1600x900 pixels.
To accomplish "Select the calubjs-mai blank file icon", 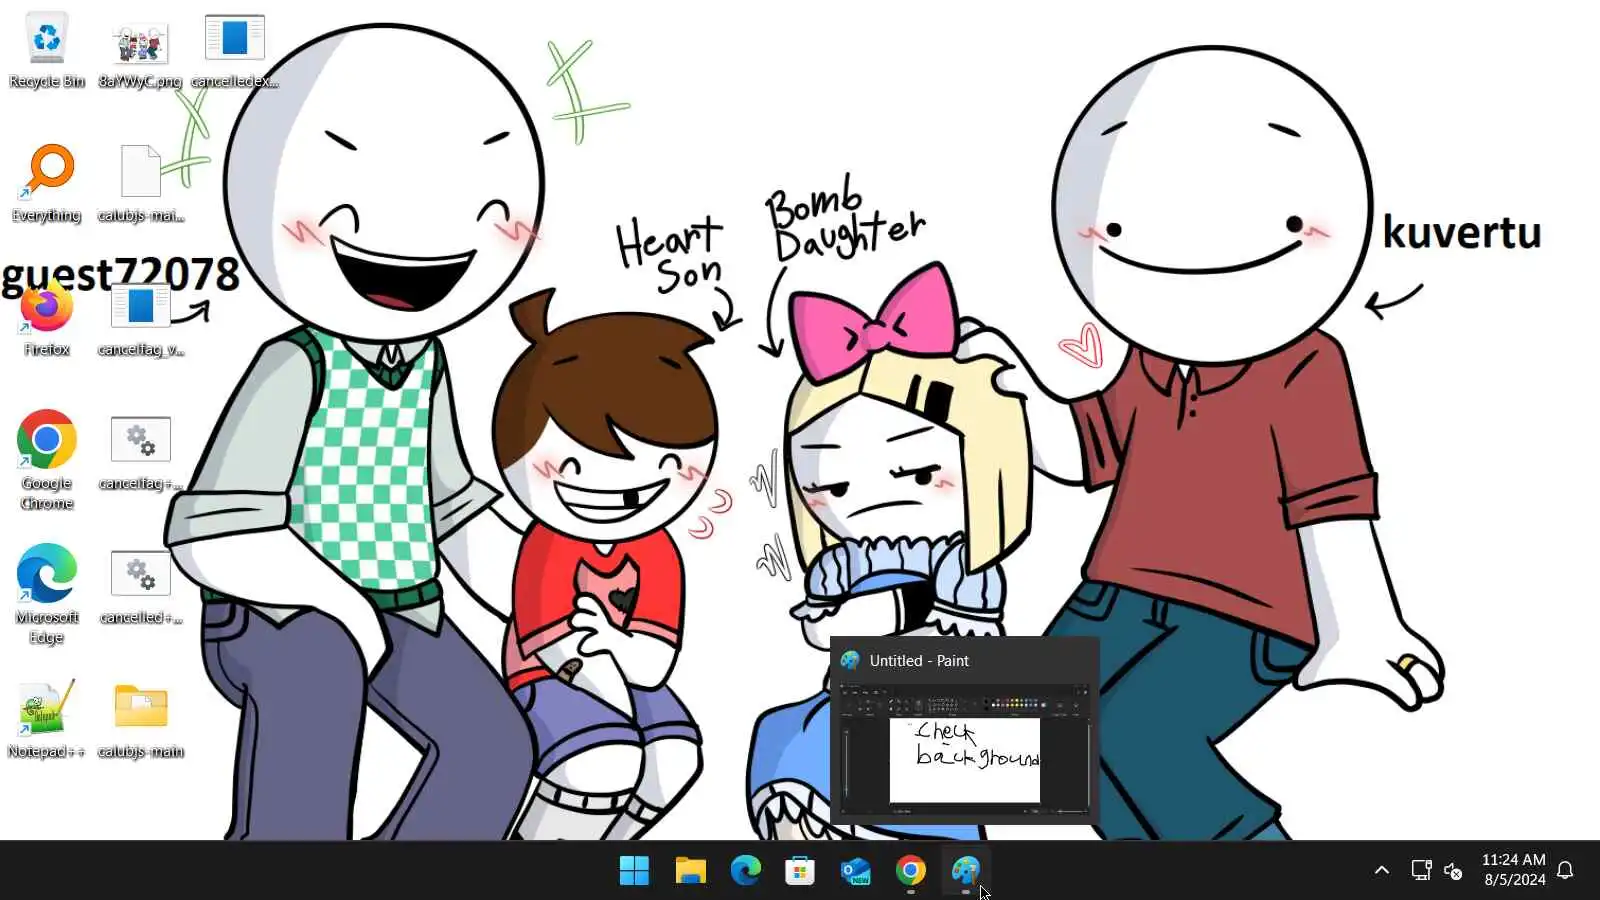I will tap(140, 184).
